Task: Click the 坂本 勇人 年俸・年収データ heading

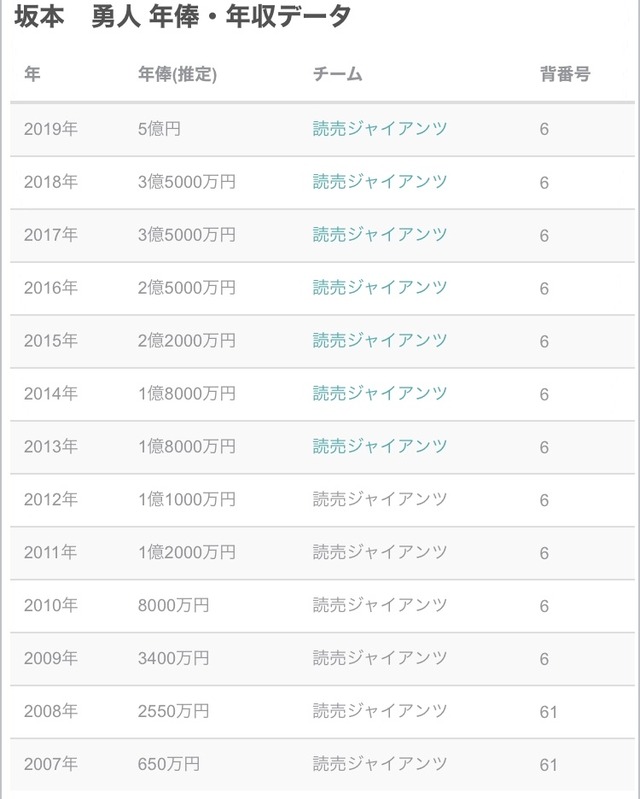Action: [182, 16]
